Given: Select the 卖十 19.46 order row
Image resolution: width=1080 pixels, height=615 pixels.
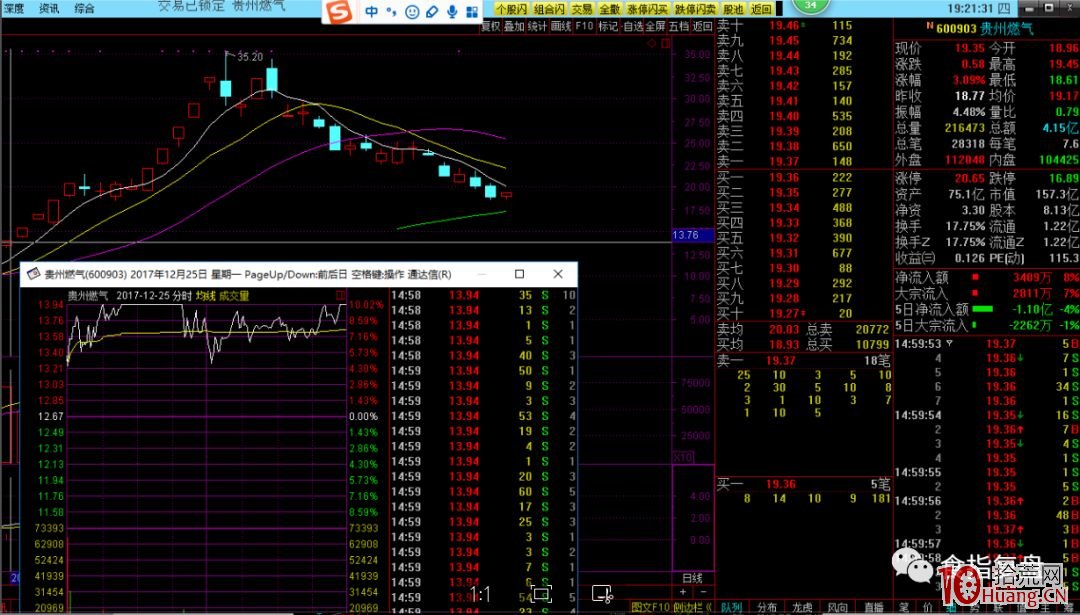Looking at the screenshot, I should pyautogui.click(x=804, y=25).
